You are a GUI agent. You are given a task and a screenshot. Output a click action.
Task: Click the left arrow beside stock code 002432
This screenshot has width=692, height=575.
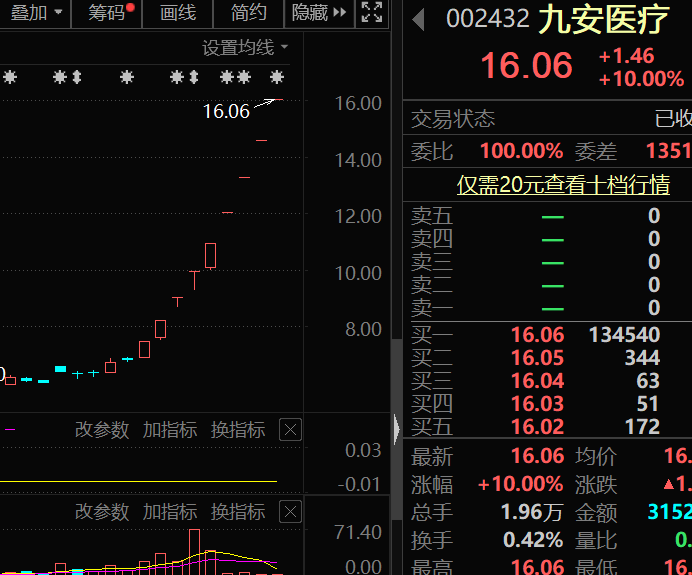(x=418, y=20)
